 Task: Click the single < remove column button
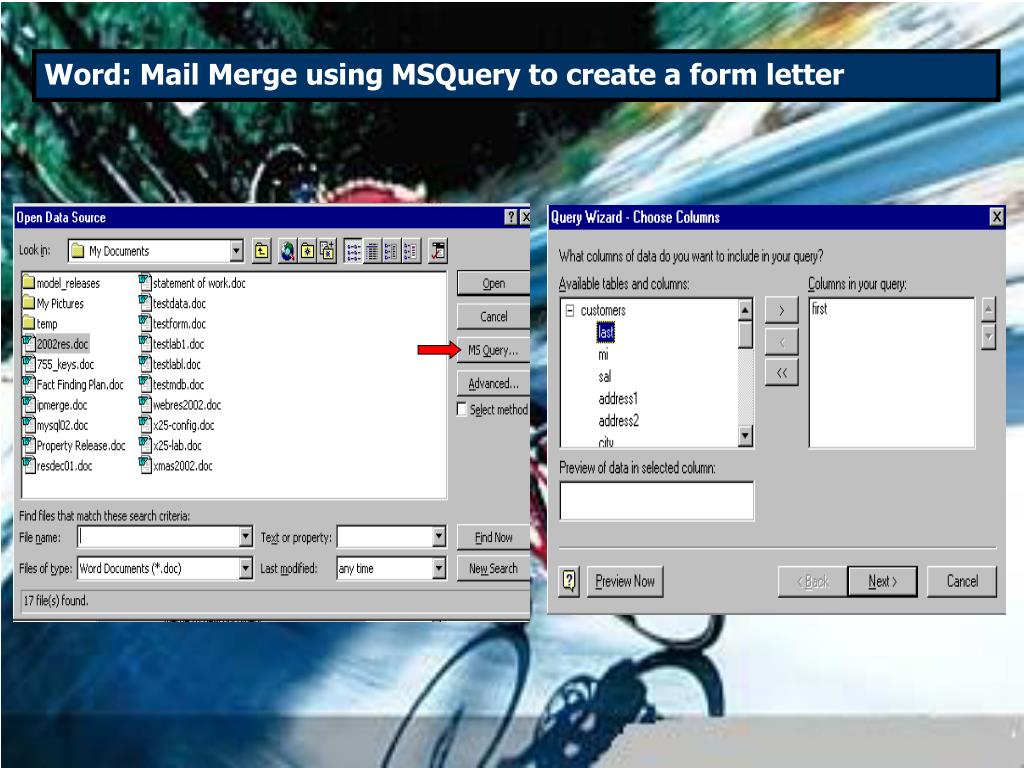click(x=782, y=342)
